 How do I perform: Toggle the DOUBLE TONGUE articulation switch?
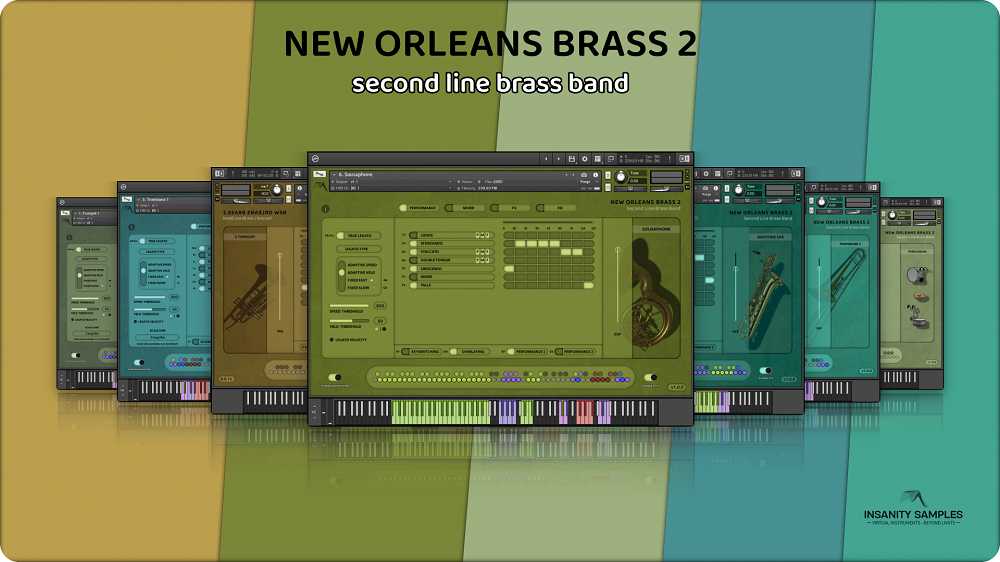click(413, 260)
